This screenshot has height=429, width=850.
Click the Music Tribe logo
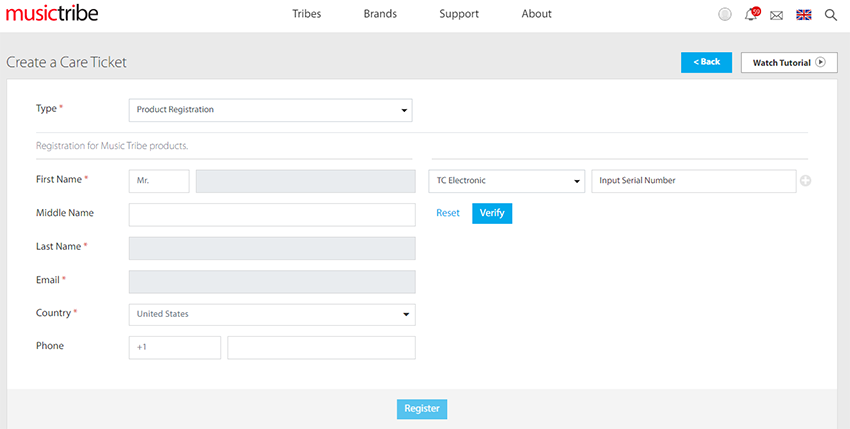click(x=53, y=14)
